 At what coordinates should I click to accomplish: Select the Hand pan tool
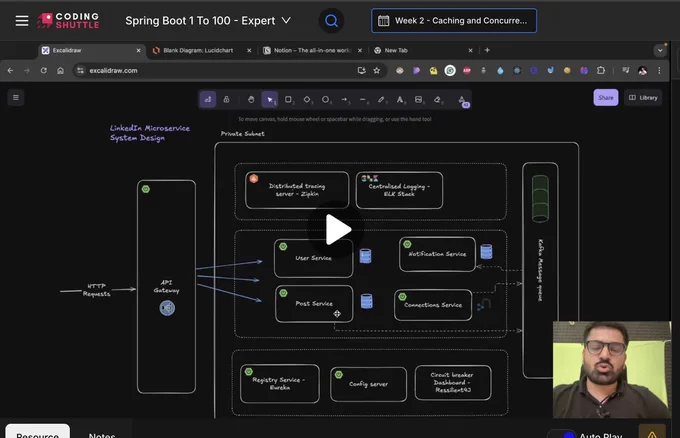(251, 100)
